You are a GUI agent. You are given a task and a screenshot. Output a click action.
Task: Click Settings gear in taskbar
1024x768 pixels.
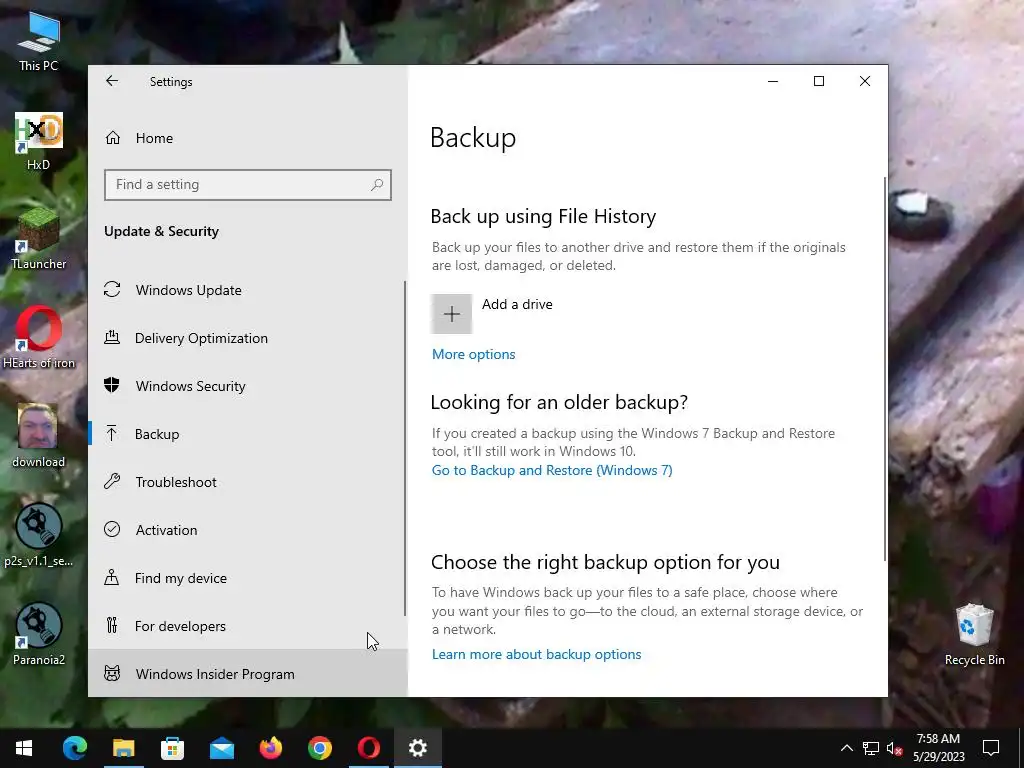pos(417,748)
